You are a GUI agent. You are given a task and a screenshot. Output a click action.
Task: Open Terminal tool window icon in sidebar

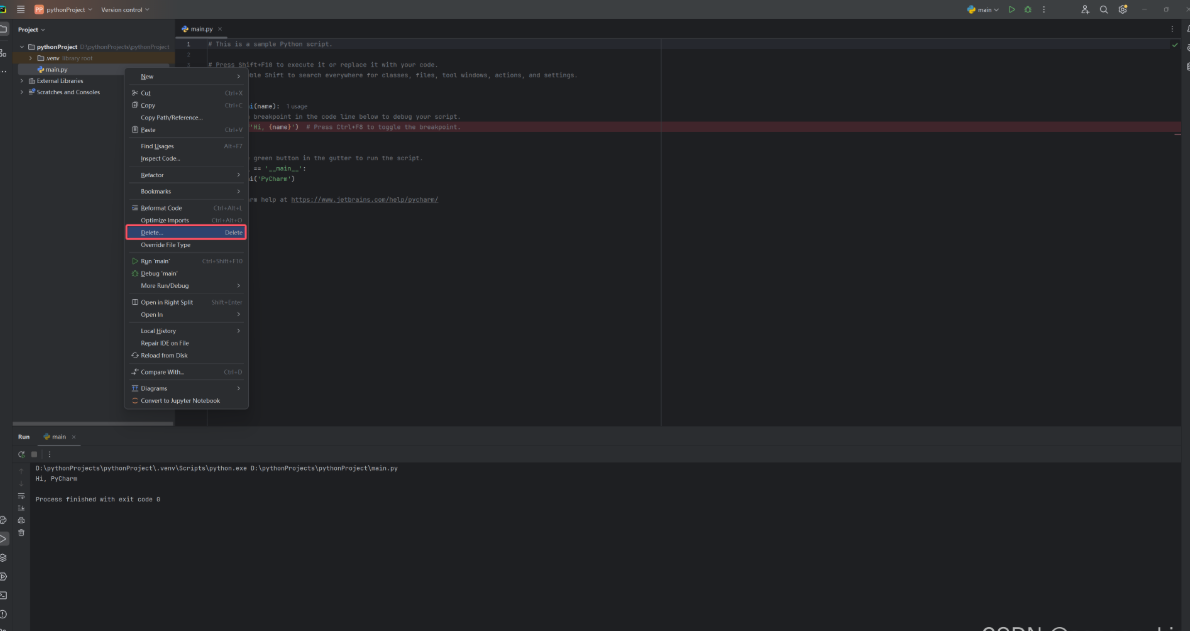tap(5, 595)
